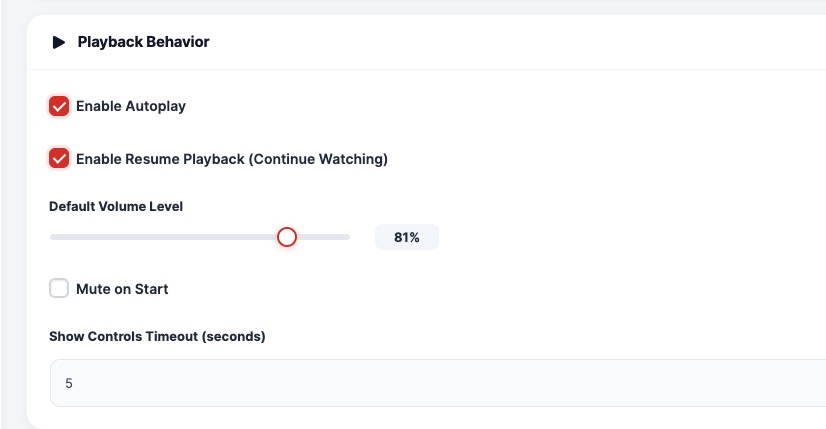The width and height of the screenshot is (826, 429).
Task: Click the value 5 in the timeout field
Action: tap(69, 383)
